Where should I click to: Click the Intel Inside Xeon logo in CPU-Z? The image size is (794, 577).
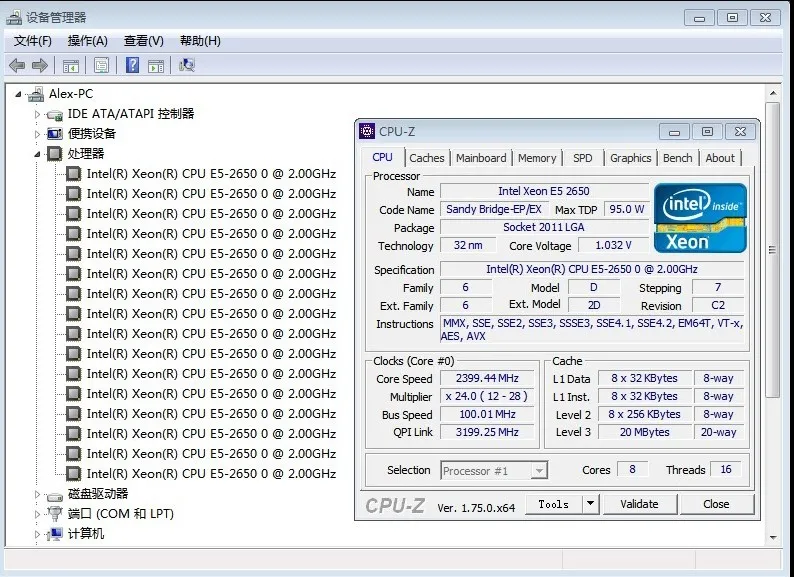point(700,218)
